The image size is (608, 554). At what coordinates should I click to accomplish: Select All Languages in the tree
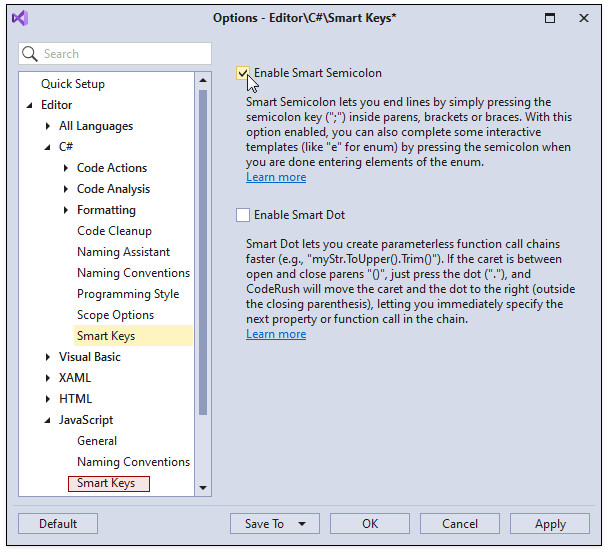click(96, 126)
